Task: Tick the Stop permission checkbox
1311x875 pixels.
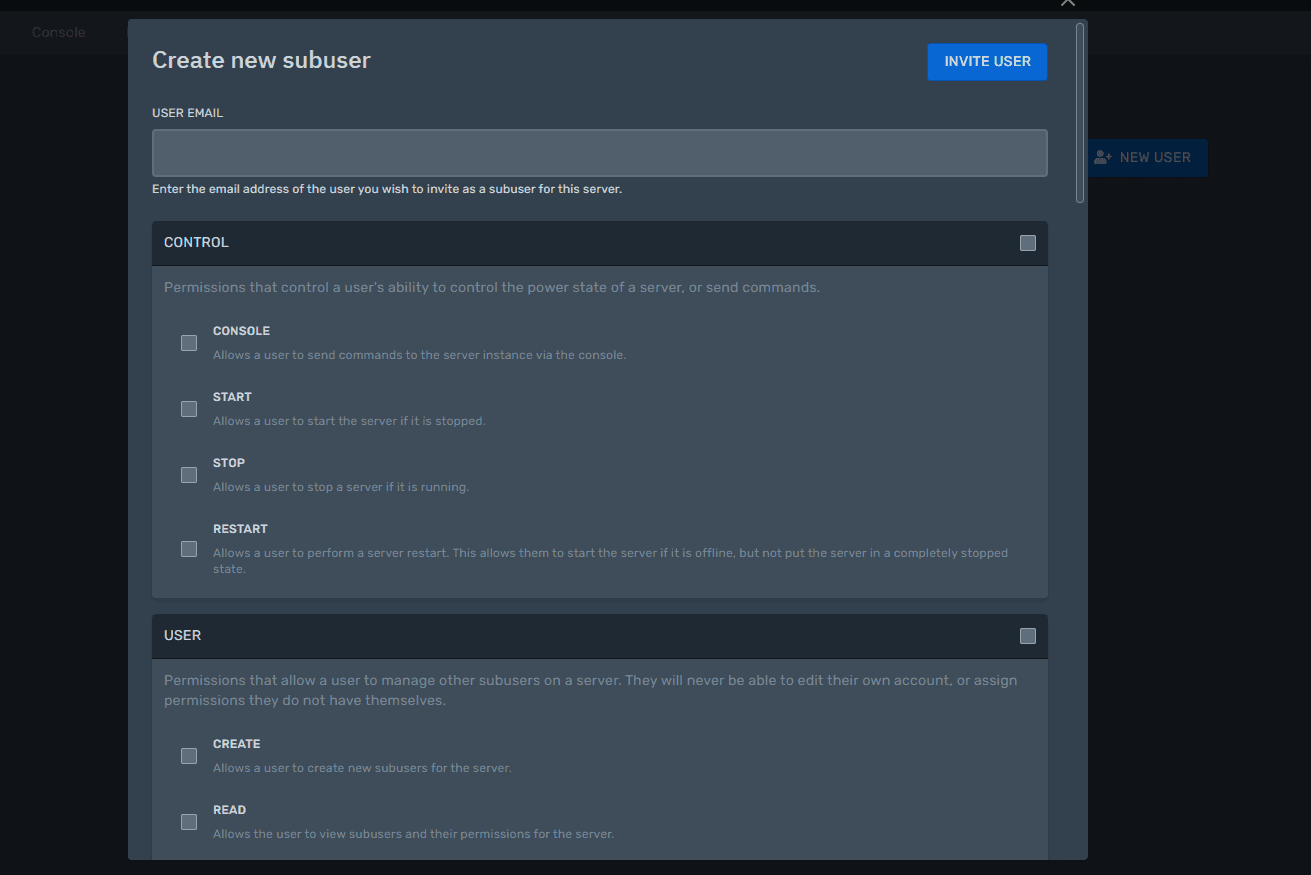Action: coord(189,475)
